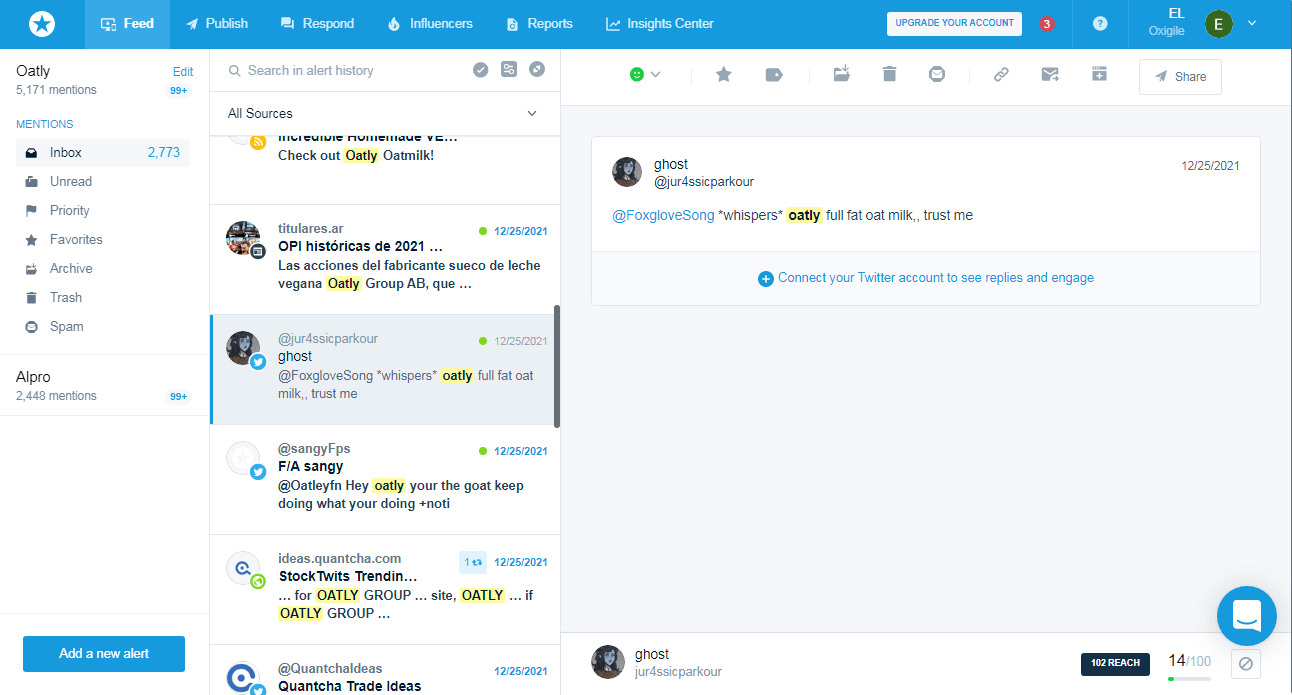Screen dimensions: 1292x695
Task: Switch to the Respond tab
Action: 317,24
